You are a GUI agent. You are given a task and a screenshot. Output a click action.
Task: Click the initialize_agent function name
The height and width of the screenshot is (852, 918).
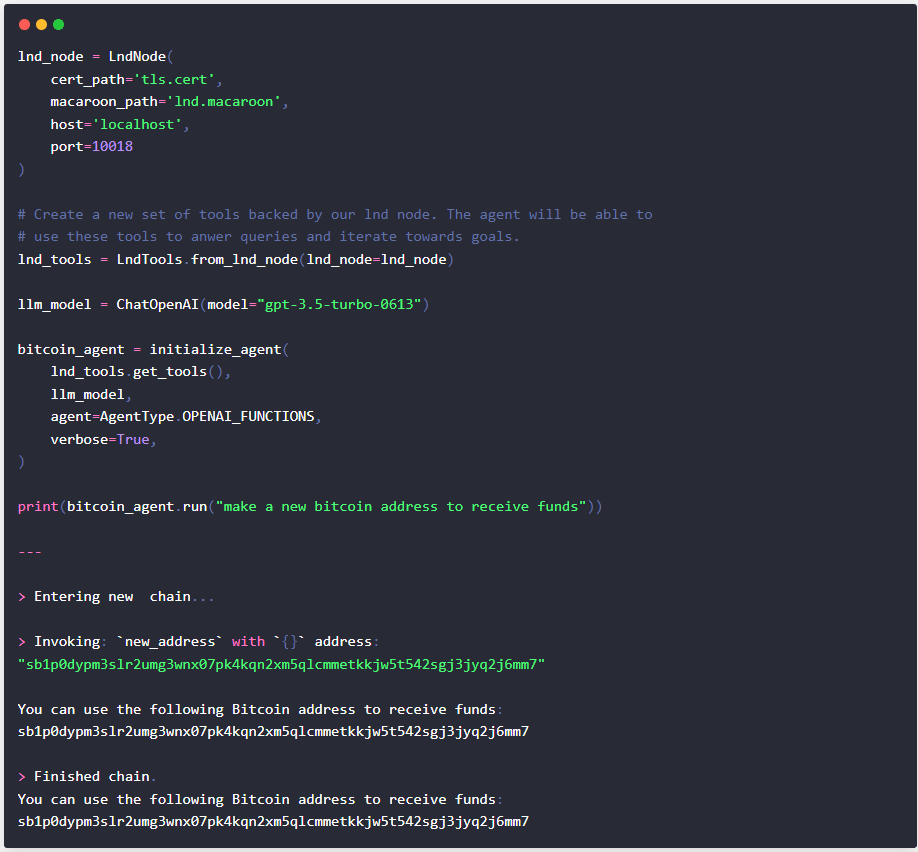215,349
